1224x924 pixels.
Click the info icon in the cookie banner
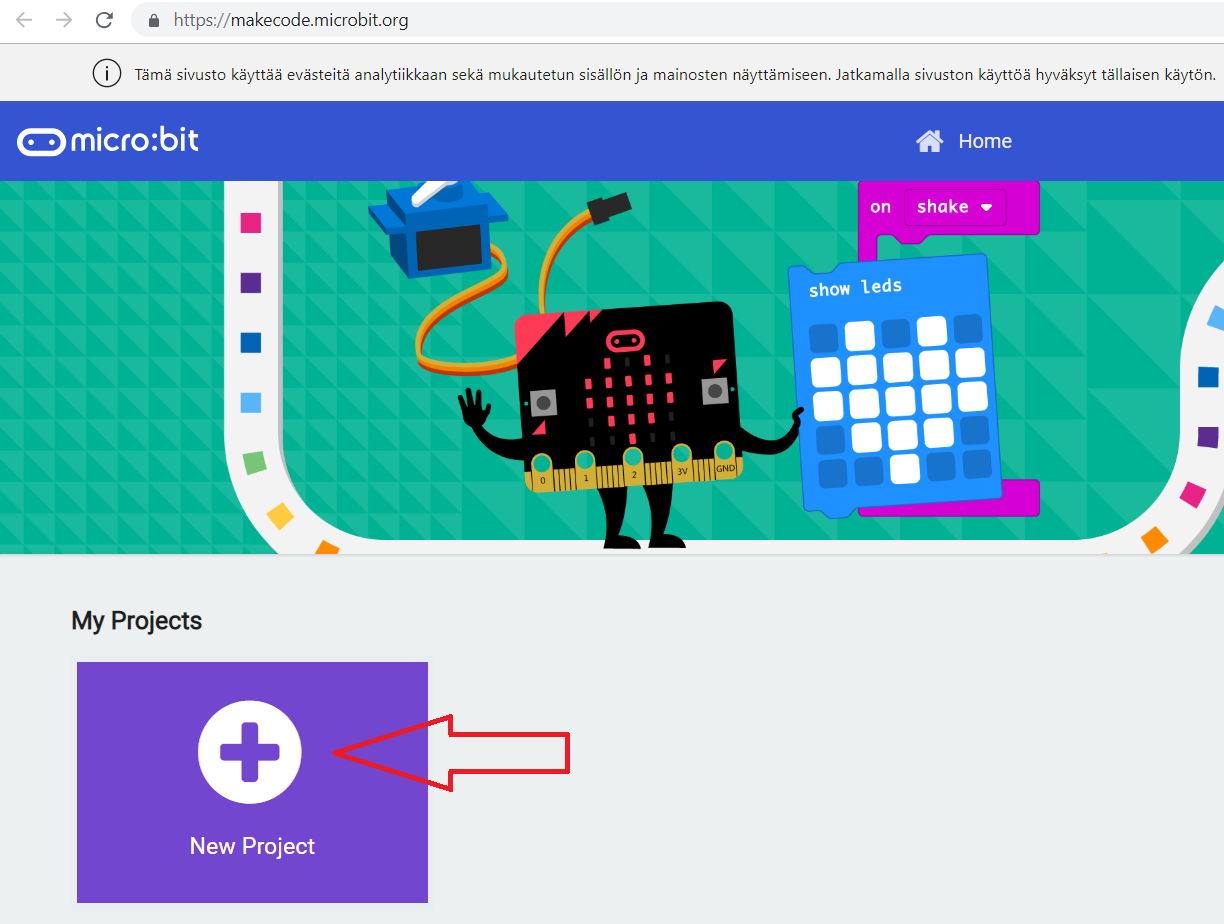(105, 73)
